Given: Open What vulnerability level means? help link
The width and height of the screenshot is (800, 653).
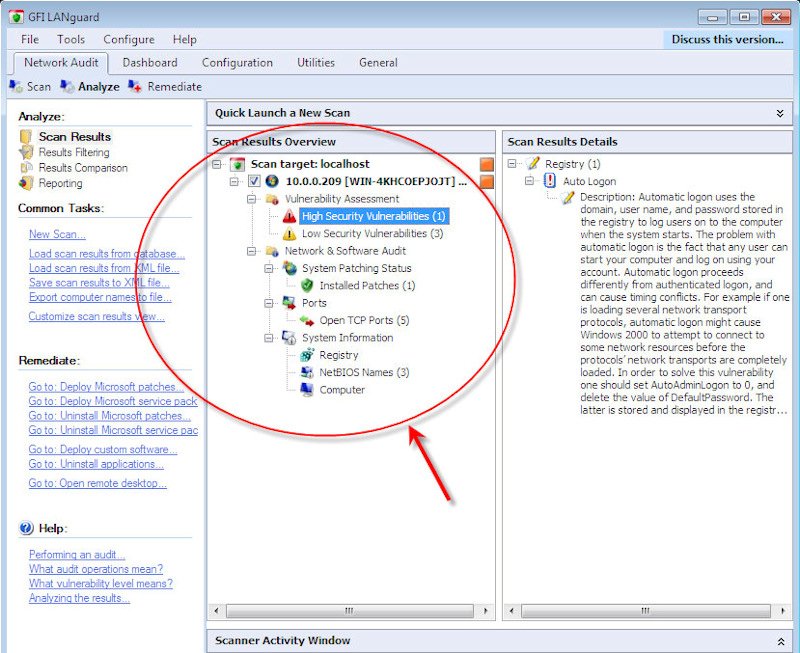Looking at the screenshot, I should pos(101,584).
